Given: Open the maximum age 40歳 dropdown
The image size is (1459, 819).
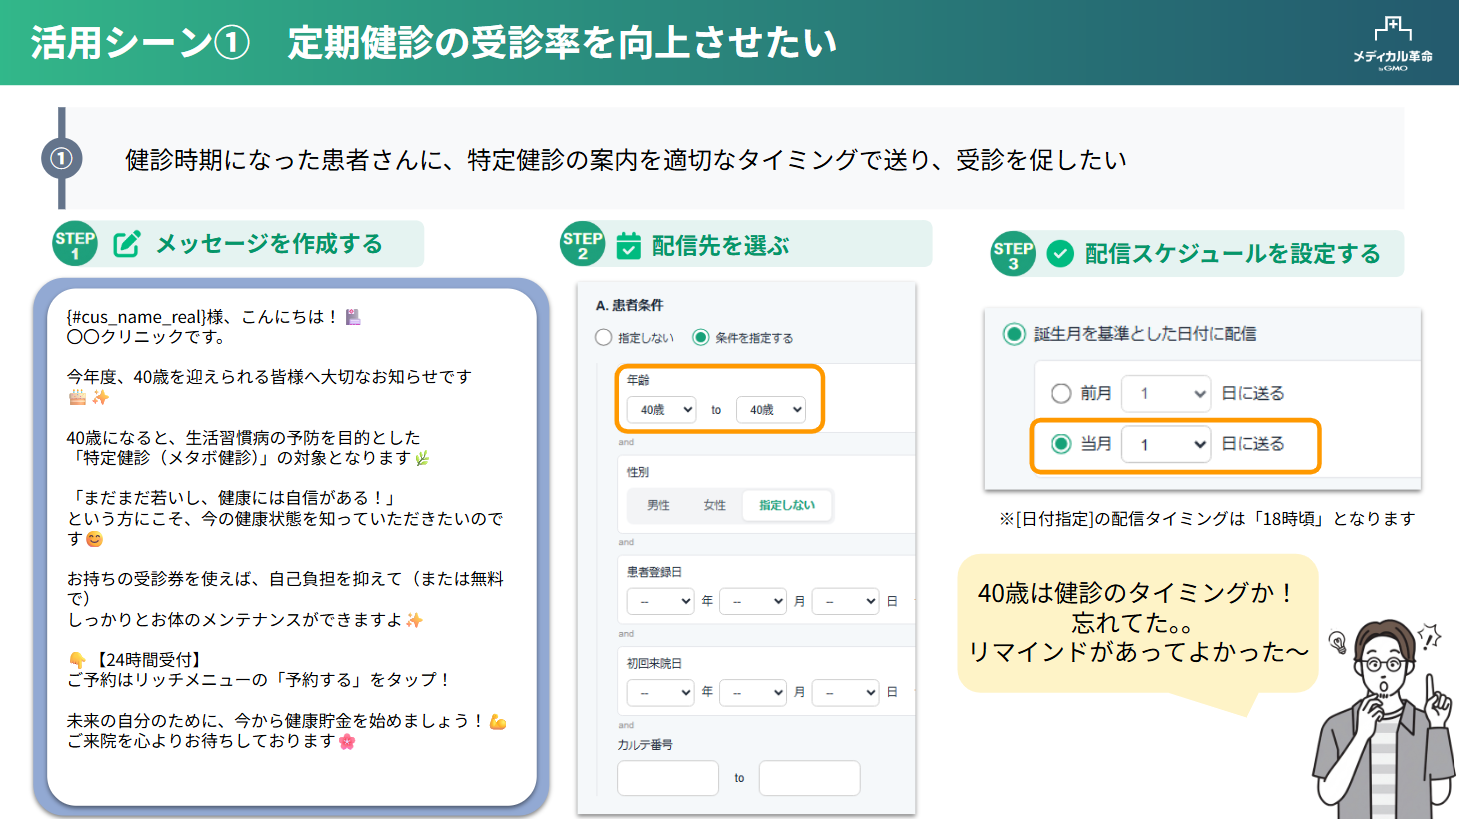Looking at the screenshot, I should pos(770,410).
